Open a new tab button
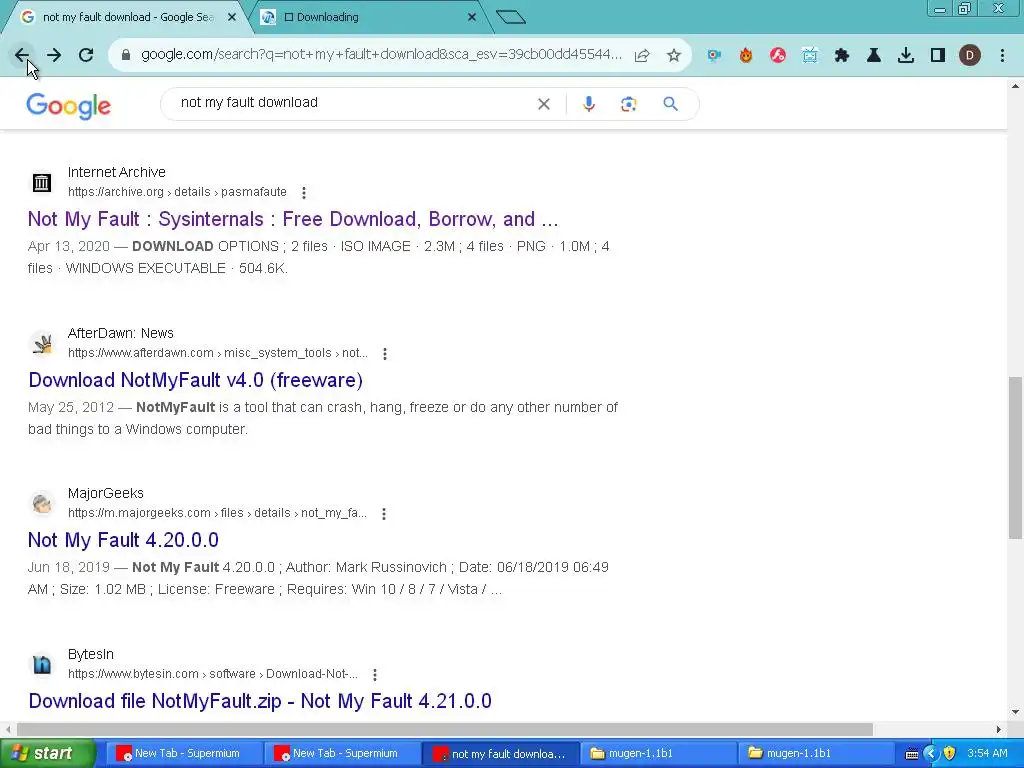 pyautogui.click(x=511, y=17)
